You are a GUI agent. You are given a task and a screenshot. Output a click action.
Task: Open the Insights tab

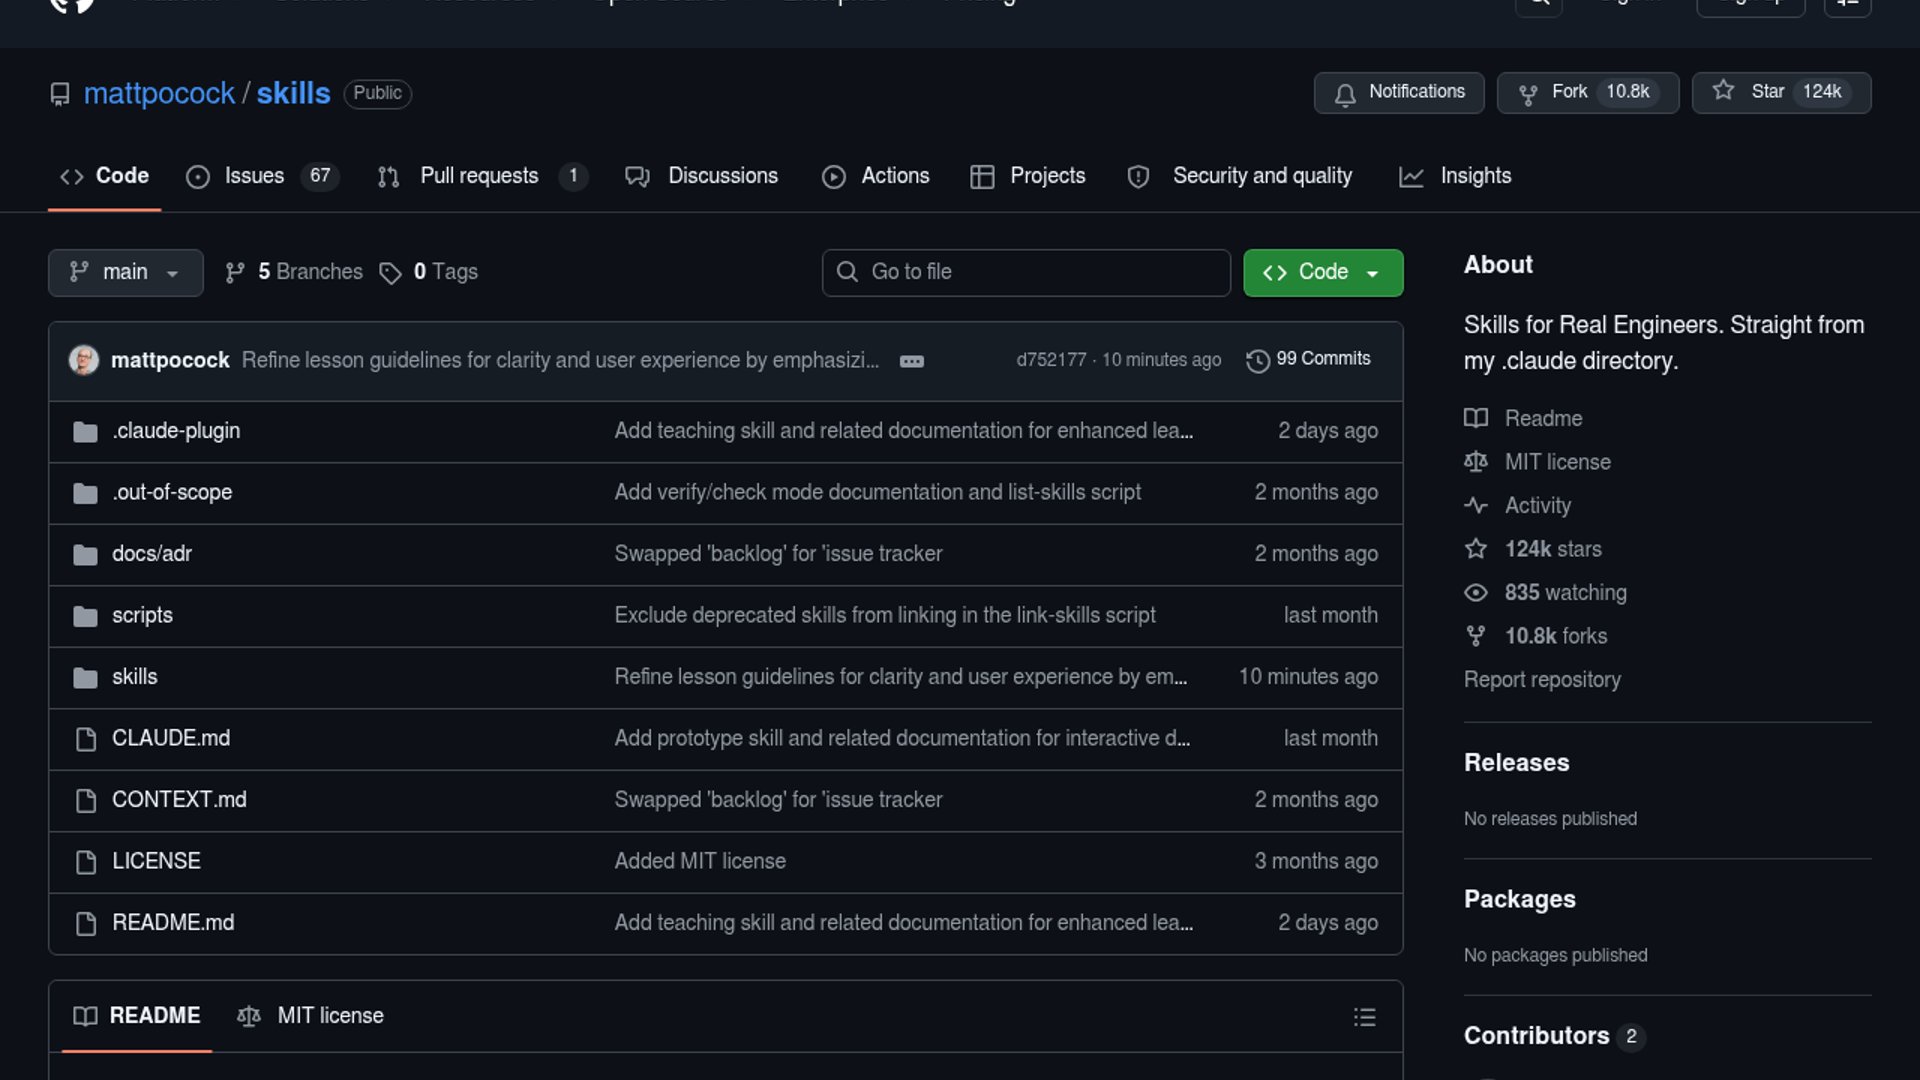[x=1455, y=176]
